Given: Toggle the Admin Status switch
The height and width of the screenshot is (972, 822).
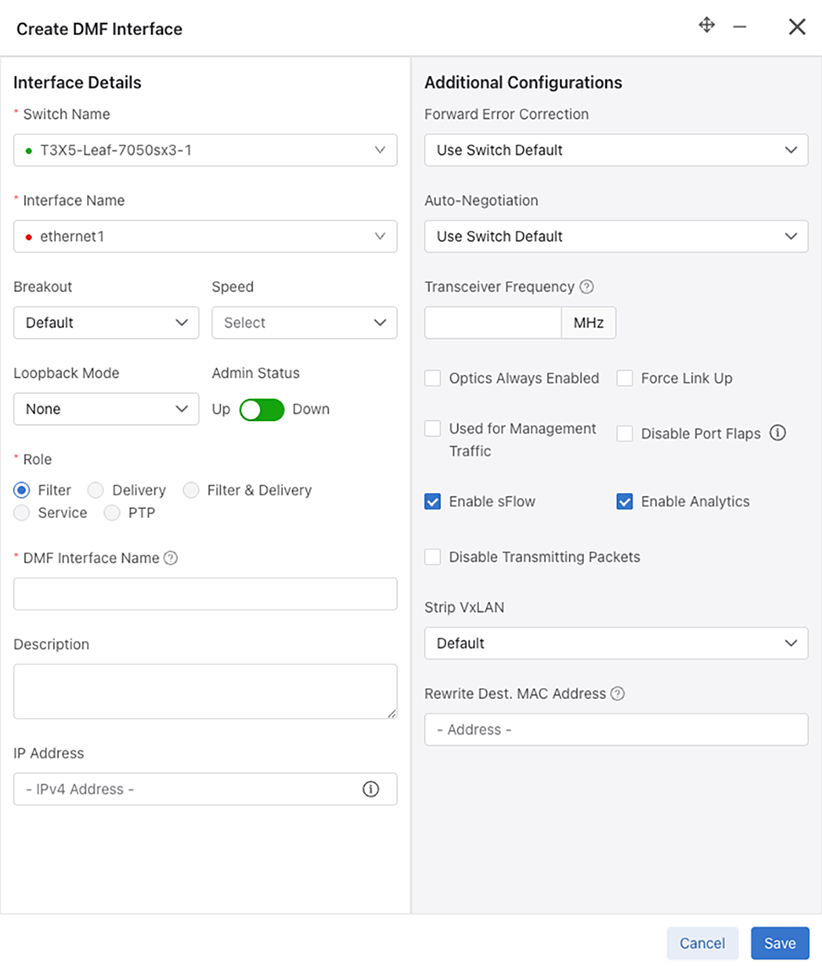Looking at the screenshot, I should (x=262, y=409).
